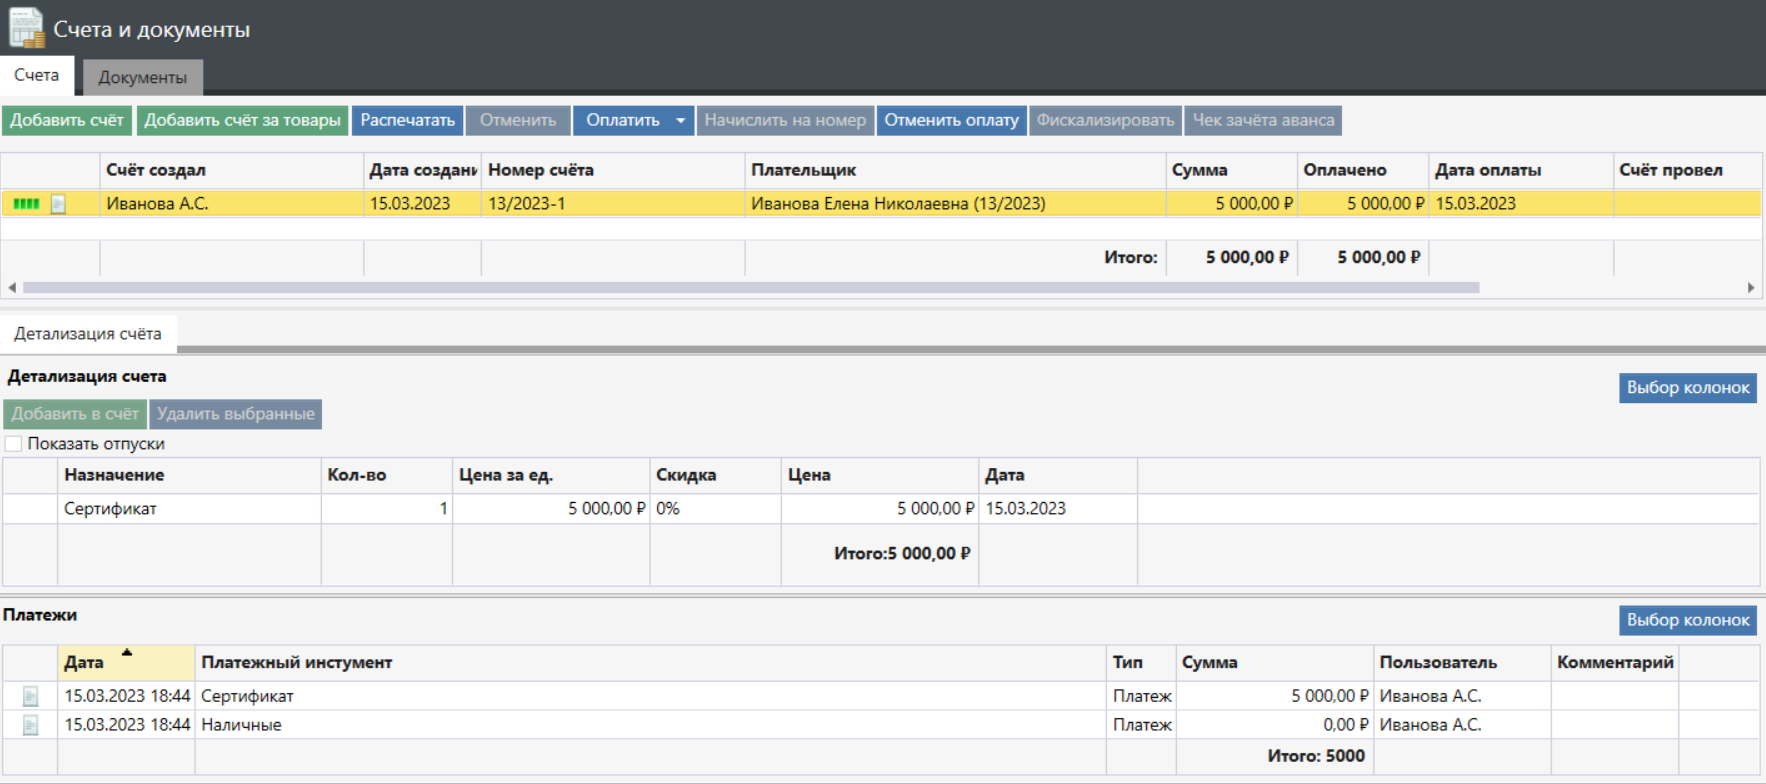Click the Счета и документы app icon
This screenshot has width=1766, height=784.
tap(26, 28)
